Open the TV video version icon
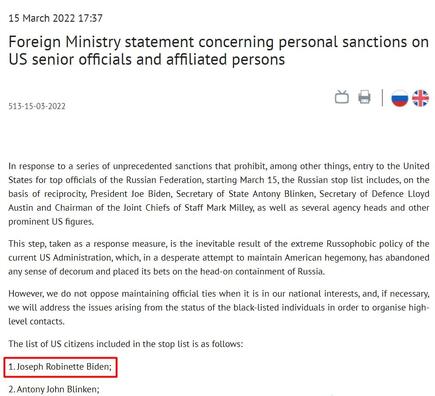Screen dimensions: 435x396 click(x=342, y=97)
